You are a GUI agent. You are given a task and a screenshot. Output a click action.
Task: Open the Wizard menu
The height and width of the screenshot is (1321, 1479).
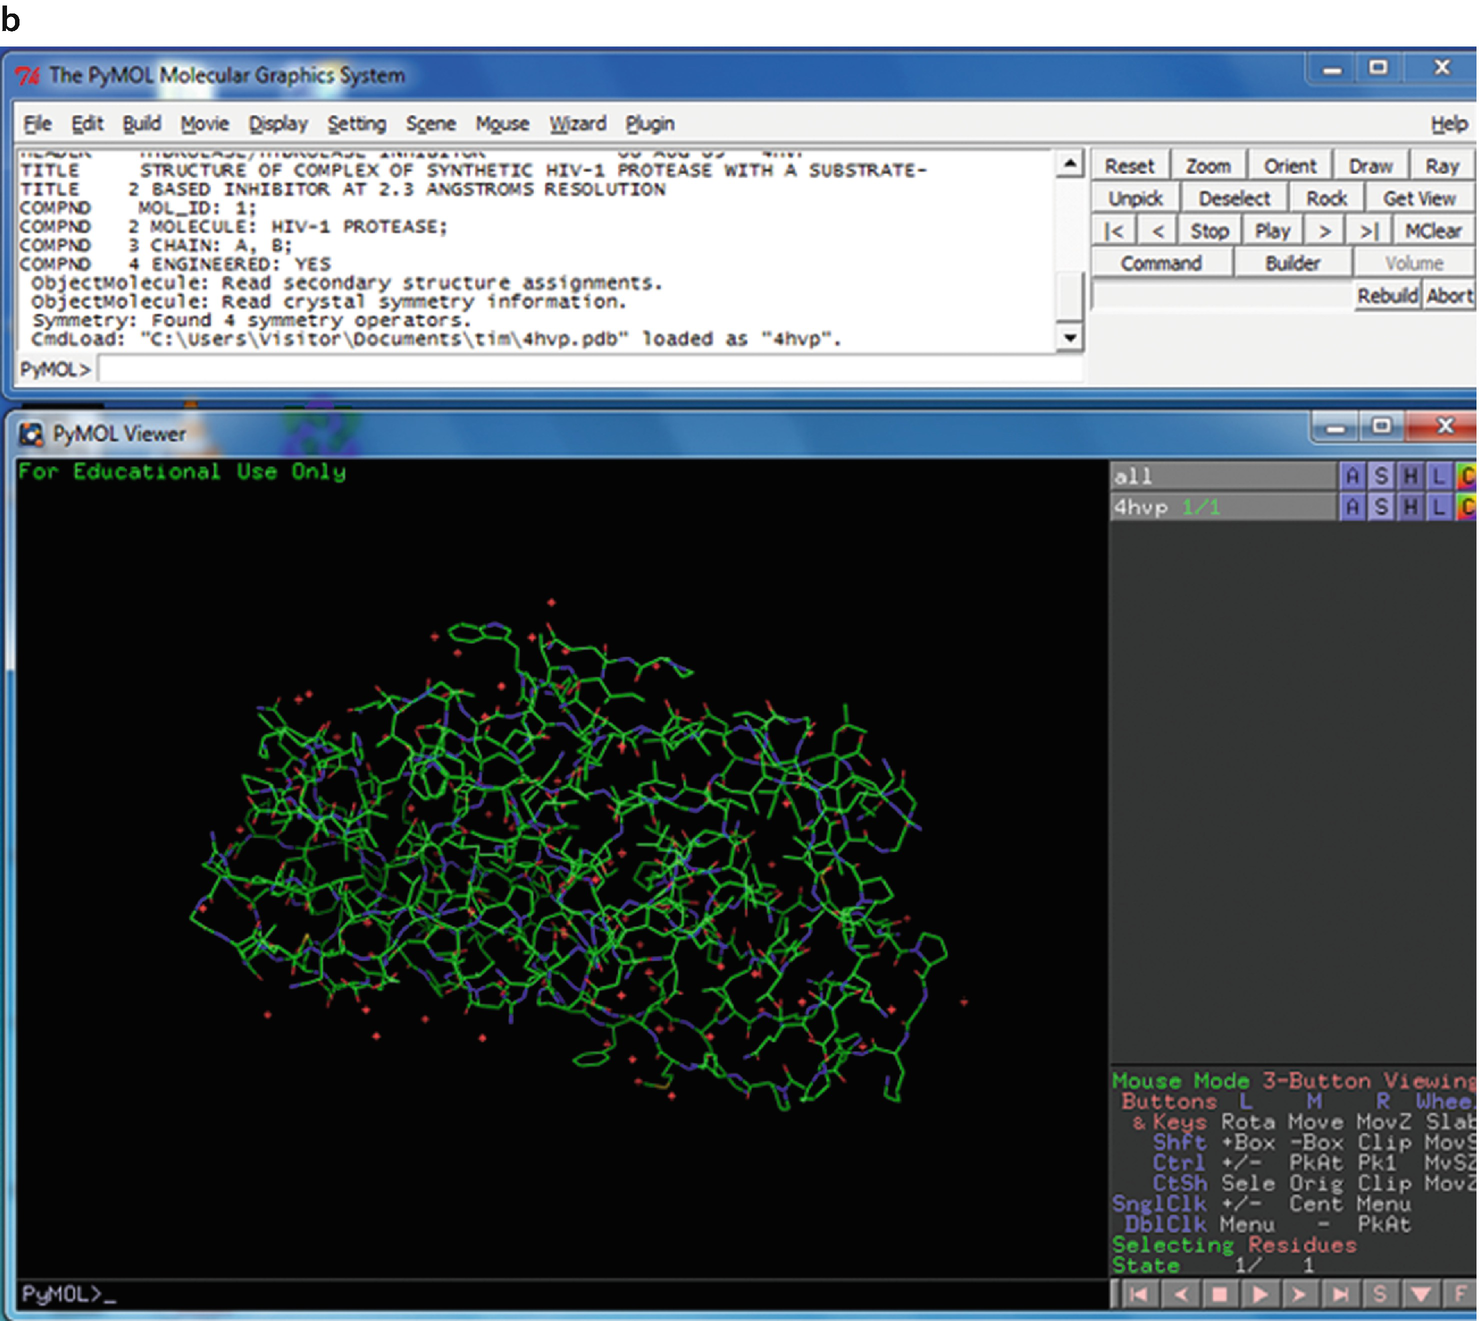point(578,124)
